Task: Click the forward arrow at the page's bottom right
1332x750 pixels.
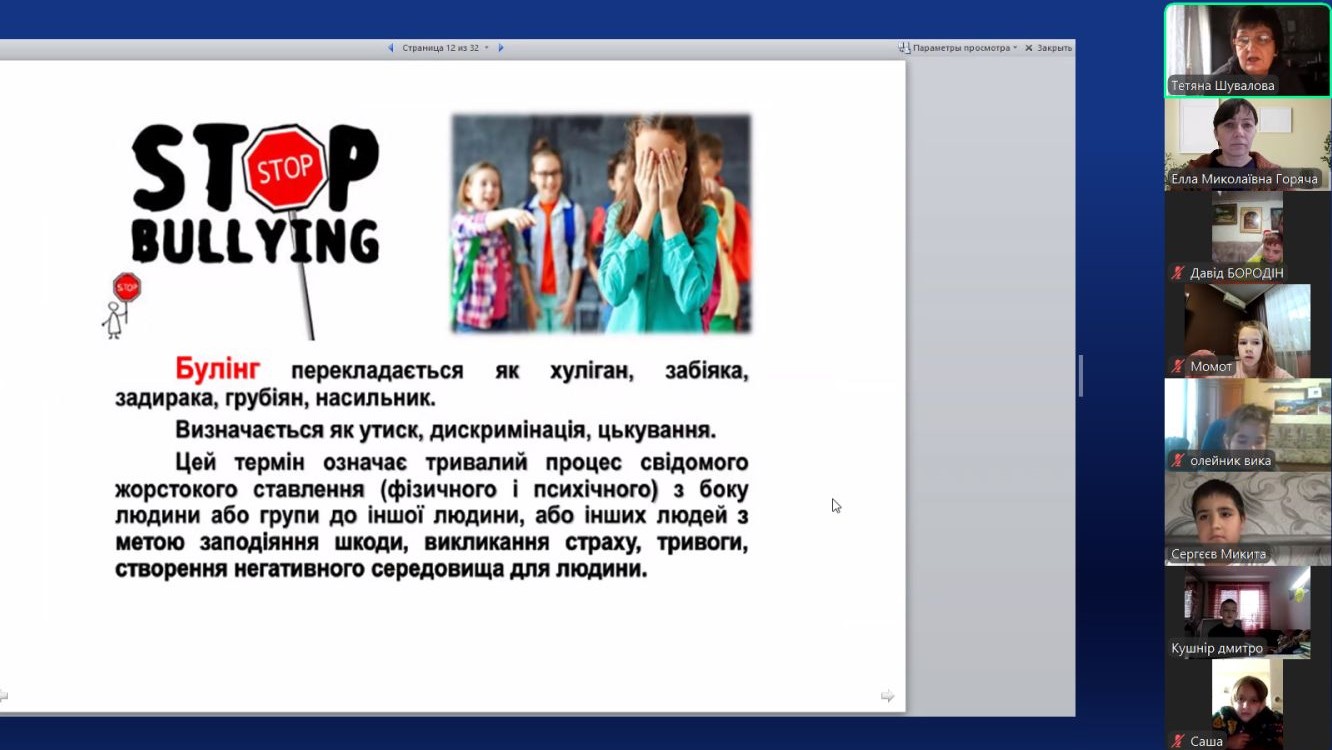Action: (887, 696)
